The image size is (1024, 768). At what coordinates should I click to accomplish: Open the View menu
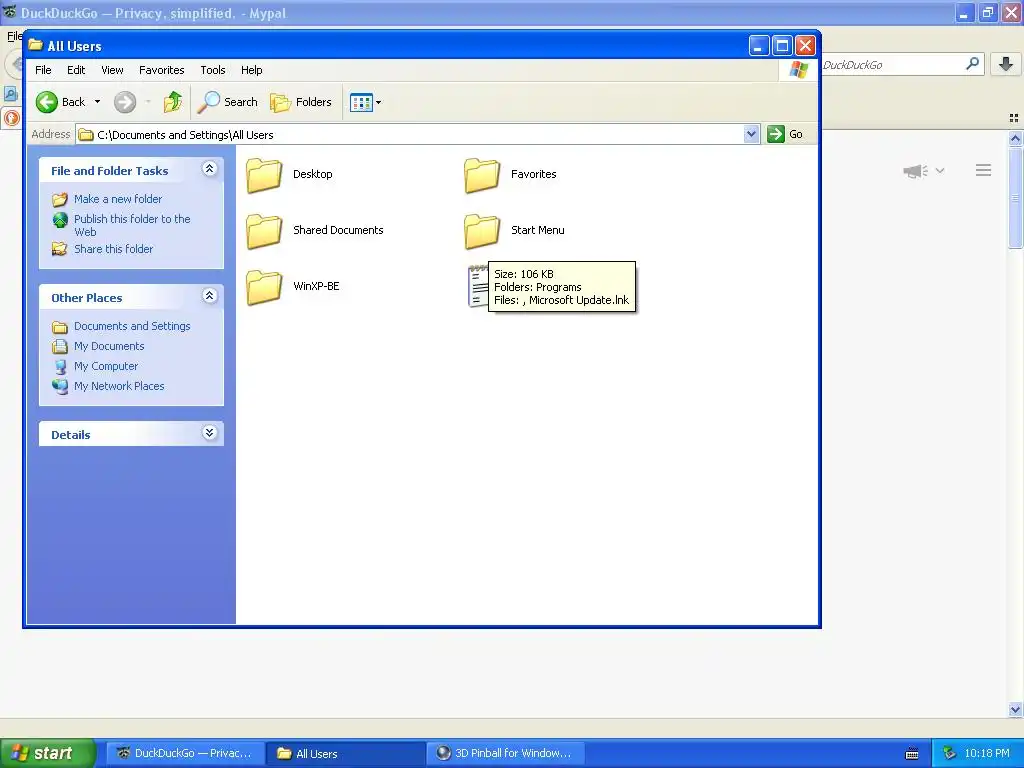112,70
